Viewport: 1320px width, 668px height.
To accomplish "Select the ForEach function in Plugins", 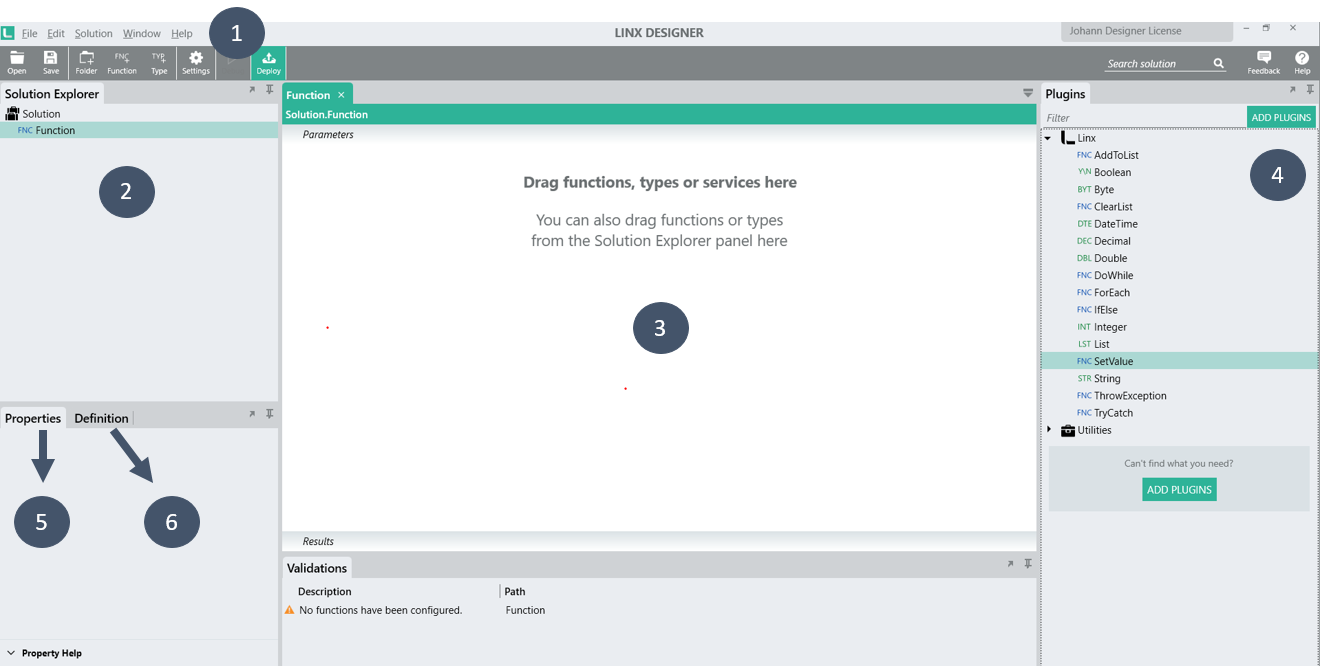I will (1112, 293).
